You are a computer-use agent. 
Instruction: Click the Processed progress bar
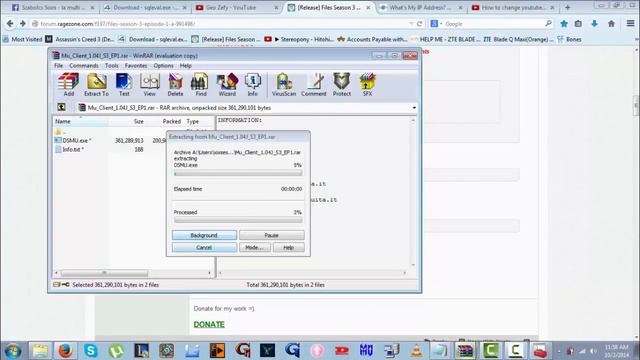(238, 220)
